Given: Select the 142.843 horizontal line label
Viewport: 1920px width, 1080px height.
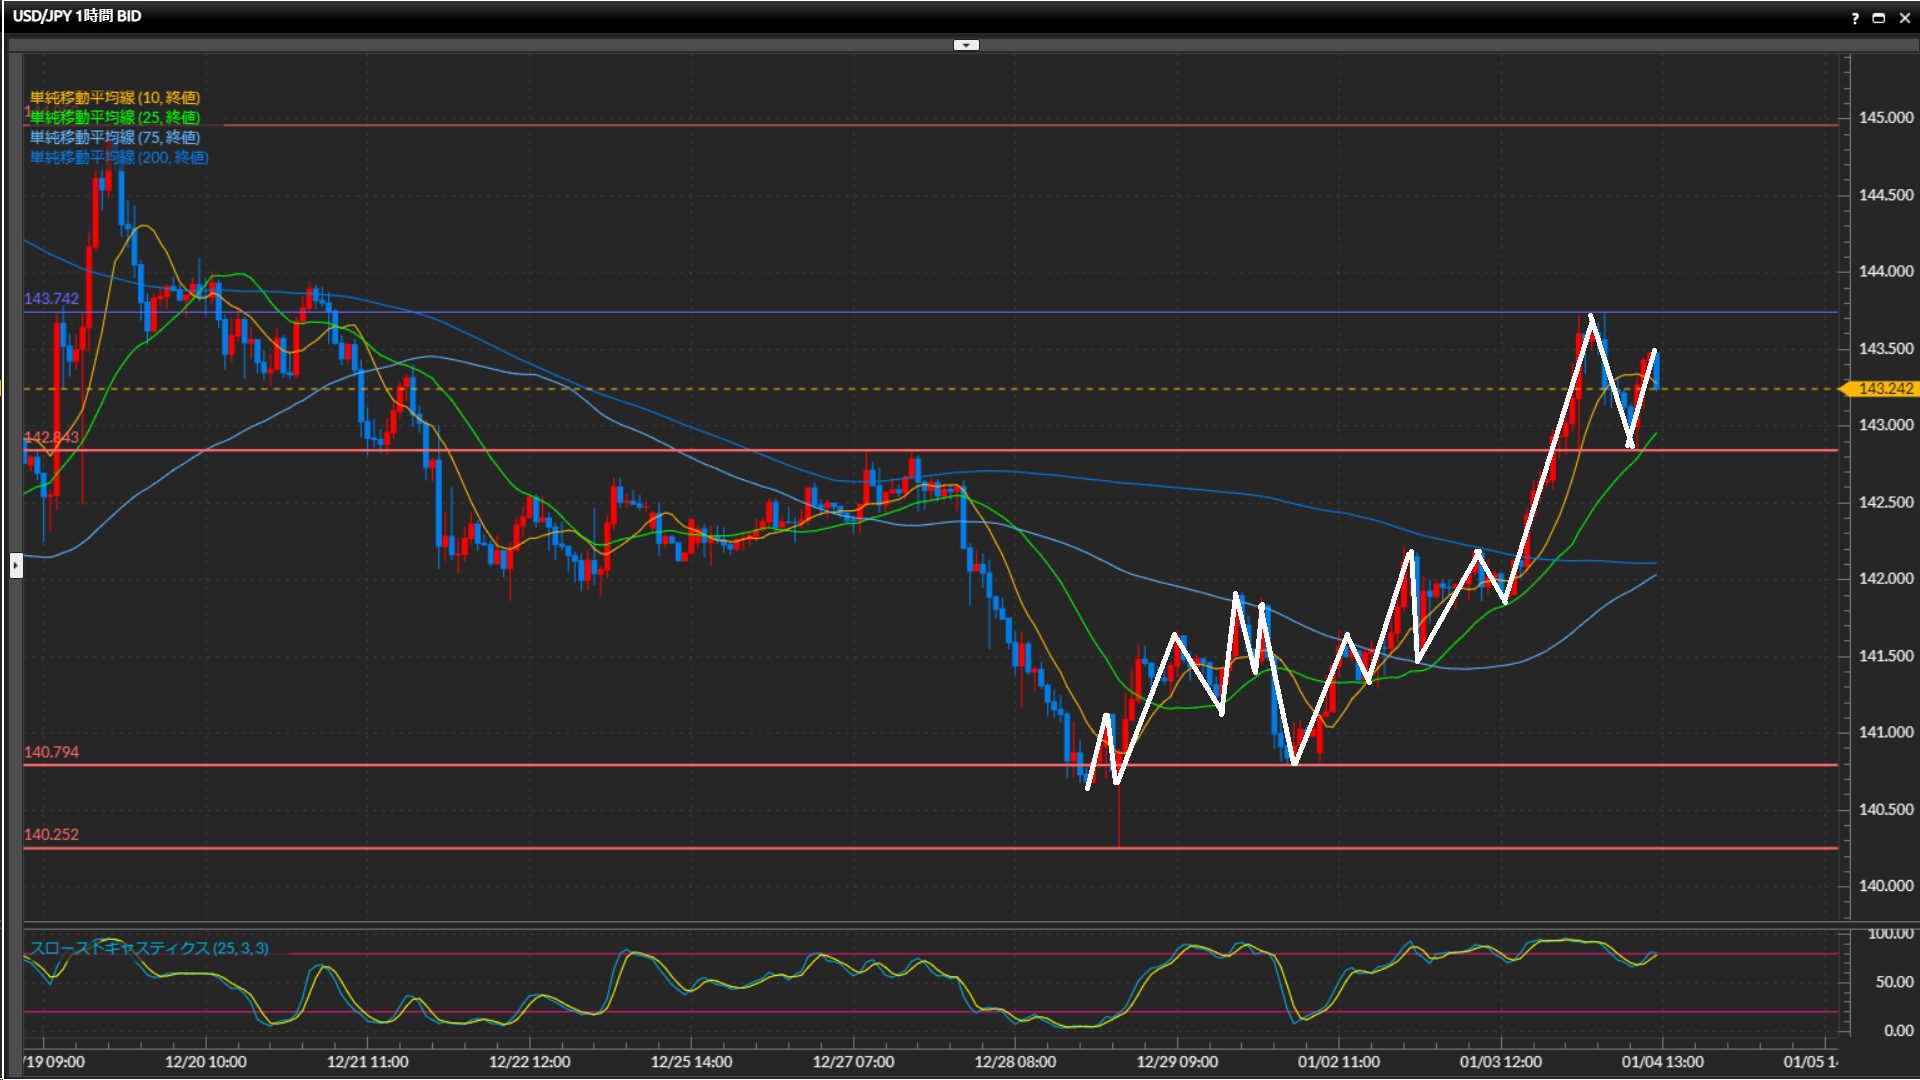Looking at the screenshot, I should (x=51, y=437).
